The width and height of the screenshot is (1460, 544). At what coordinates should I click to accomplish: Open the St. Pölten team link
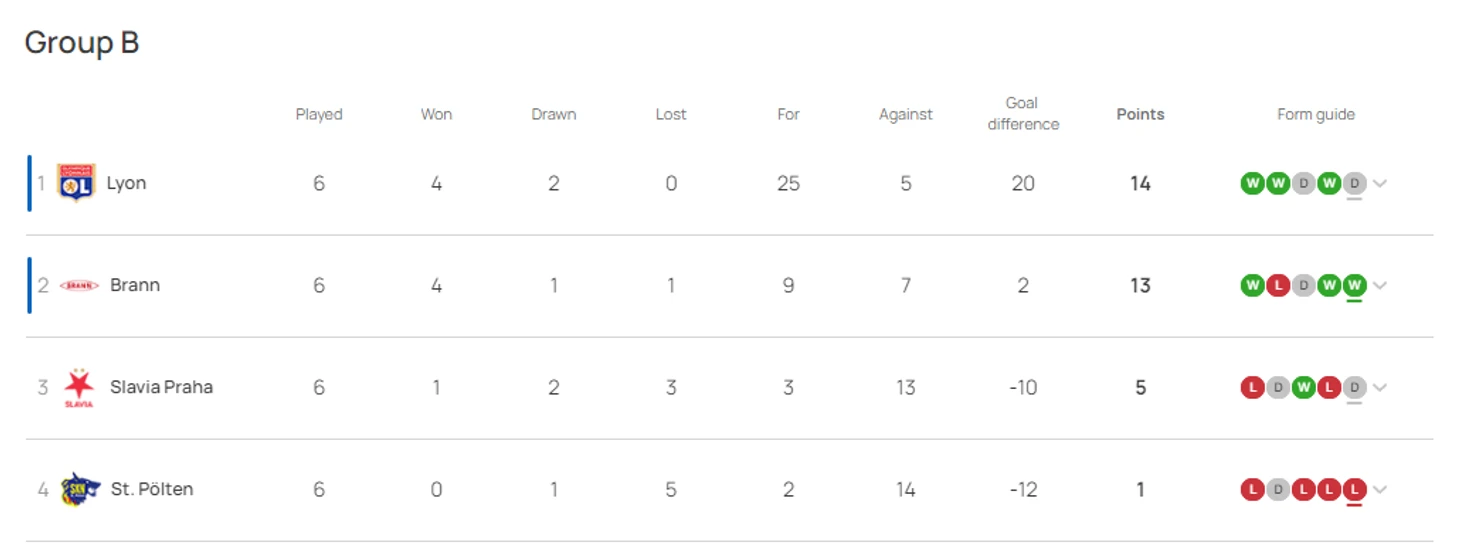pyautogui.click(x=152, y=489)
